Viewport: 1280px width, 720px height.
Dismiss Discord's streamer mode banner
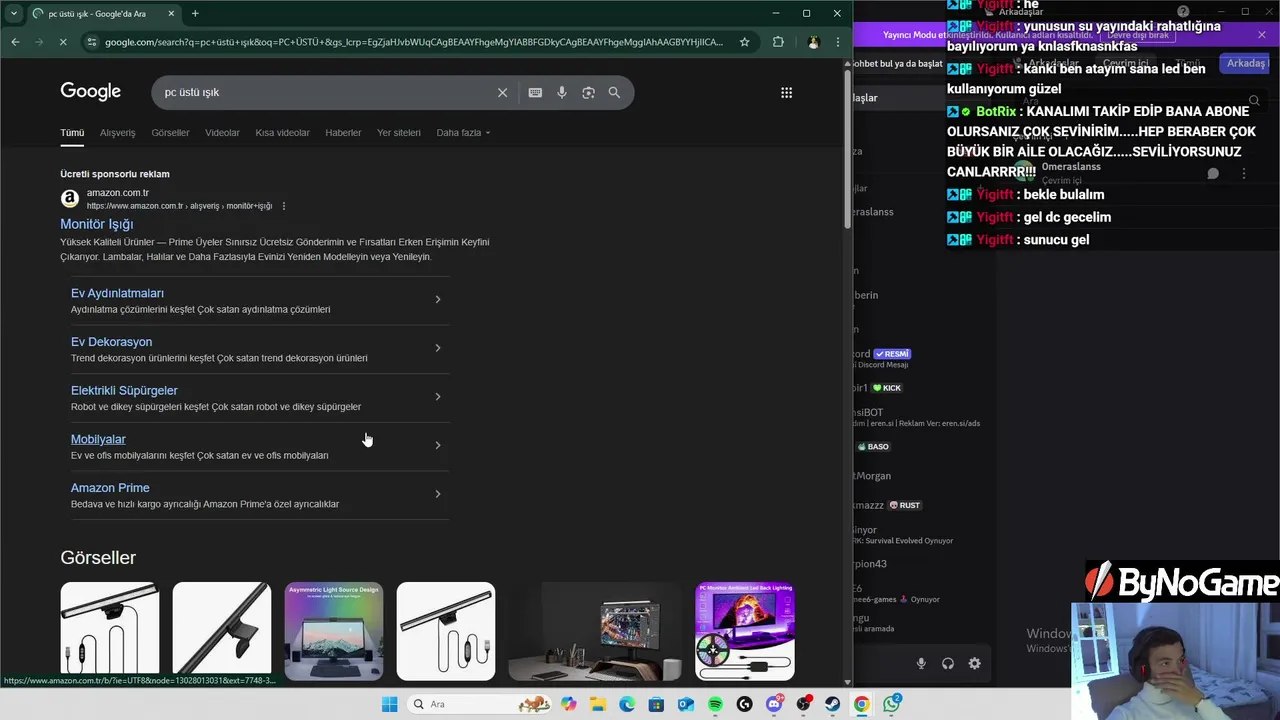coord(1262,35)
